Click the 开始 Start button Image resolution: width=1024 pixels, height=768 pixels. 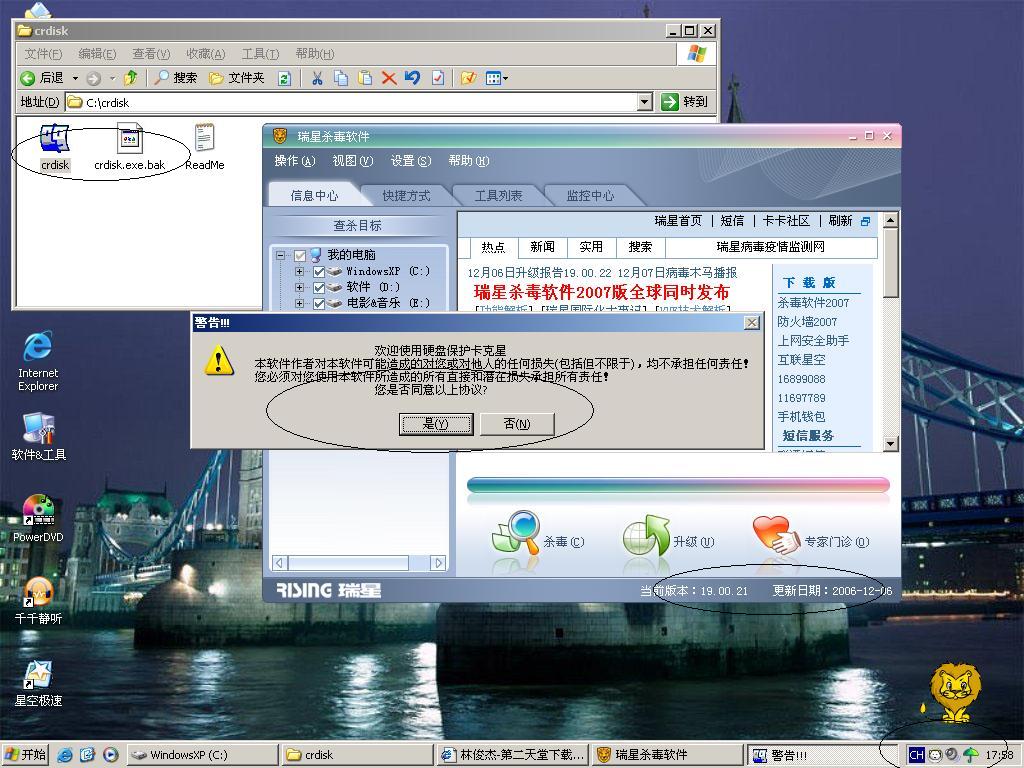point(25,755)
